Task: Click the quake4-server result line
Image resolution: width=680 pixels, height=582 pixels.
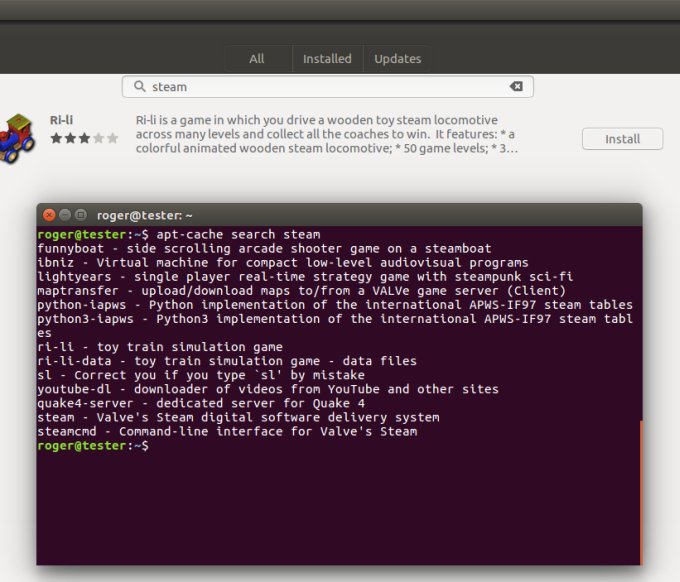Action: coord(201,403)
